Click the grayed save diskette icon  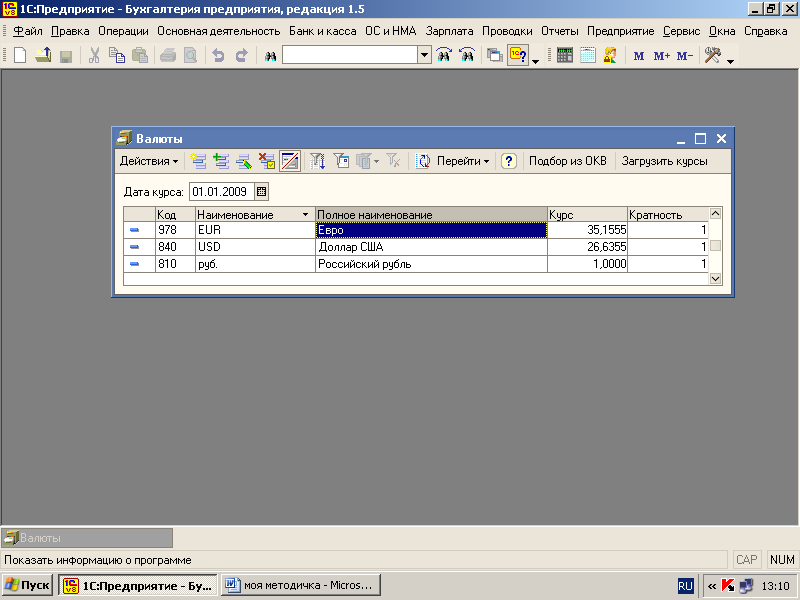[66, 55]
